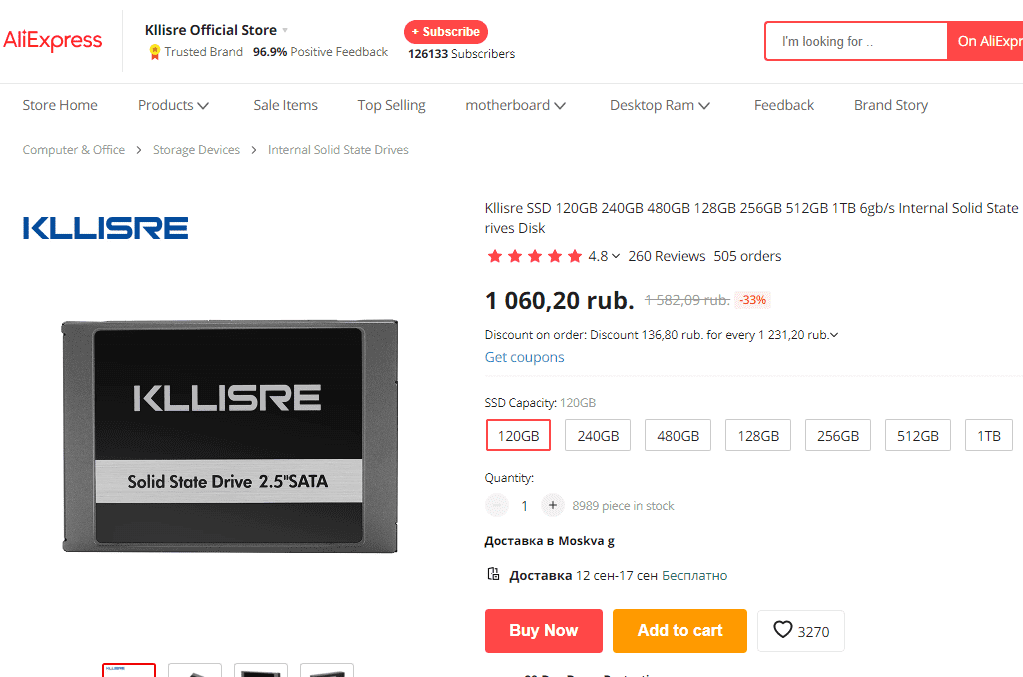Screen dimensions: 1023x677
Task: Expand the Desktop Ram menu
Action: tap(660, 105)
